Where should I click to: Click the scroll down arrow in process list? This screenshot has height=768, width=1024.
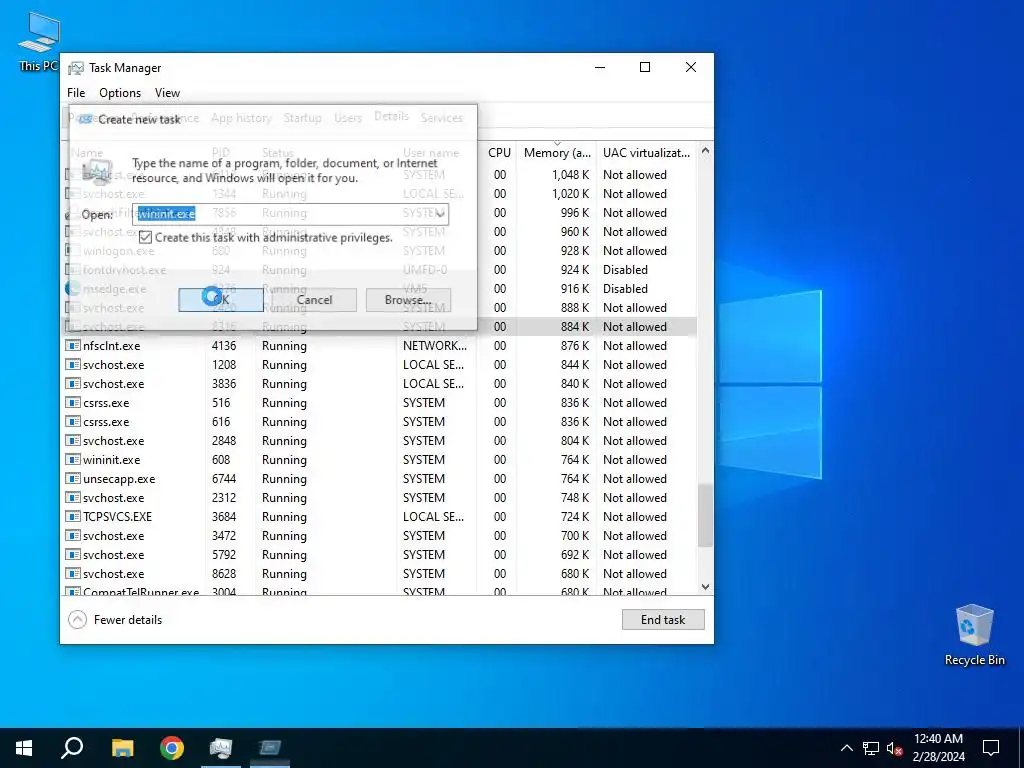705,586
